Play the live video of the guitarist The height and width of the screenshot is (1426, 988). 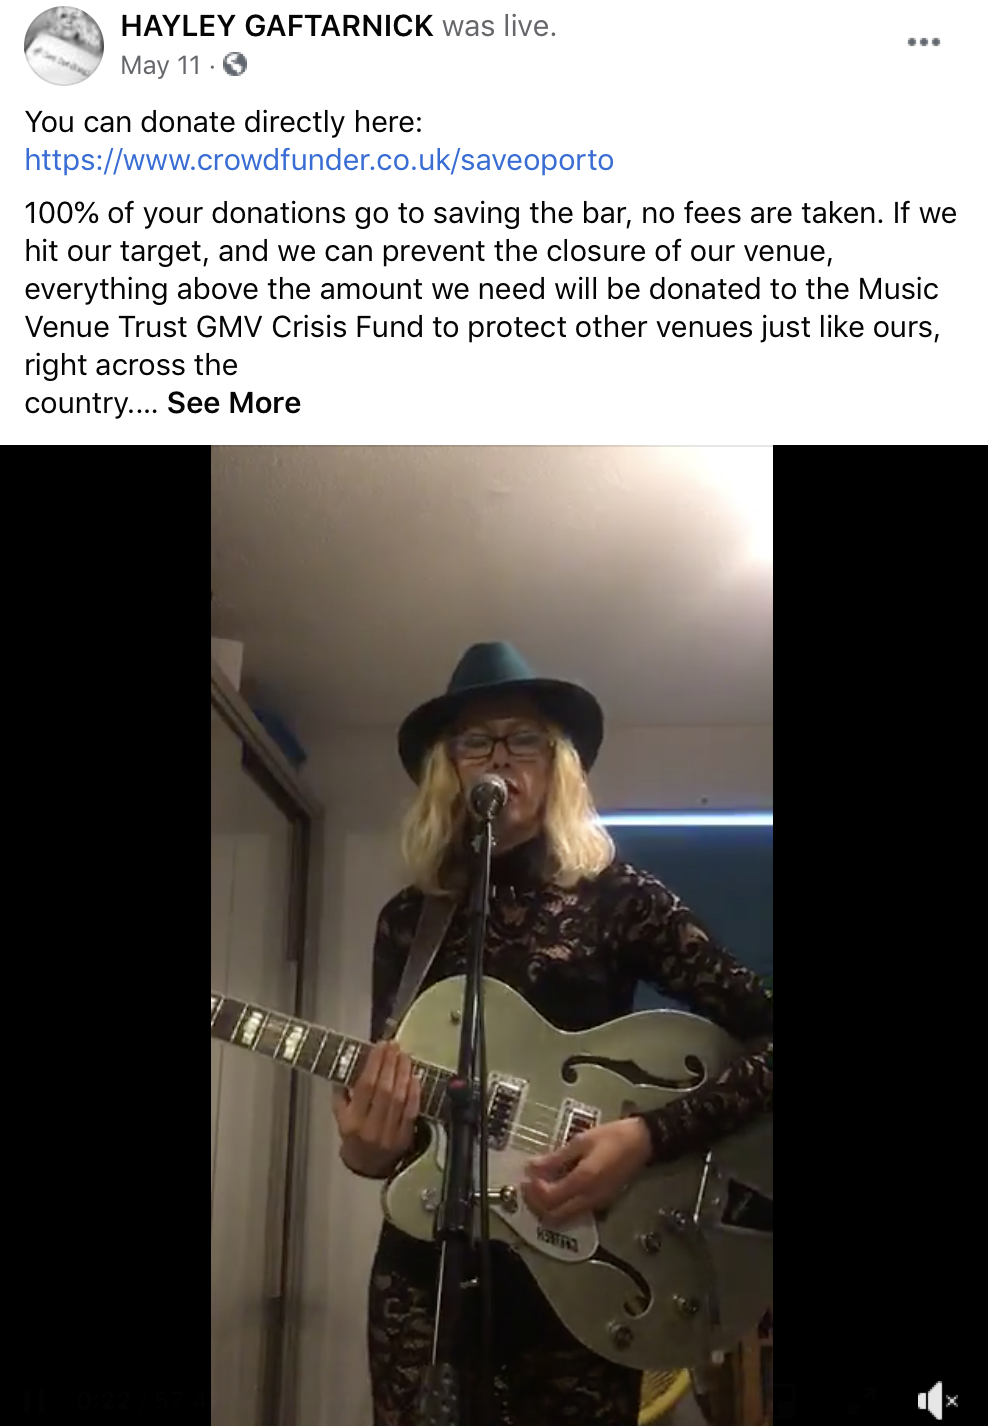click(x=492, y=935)
